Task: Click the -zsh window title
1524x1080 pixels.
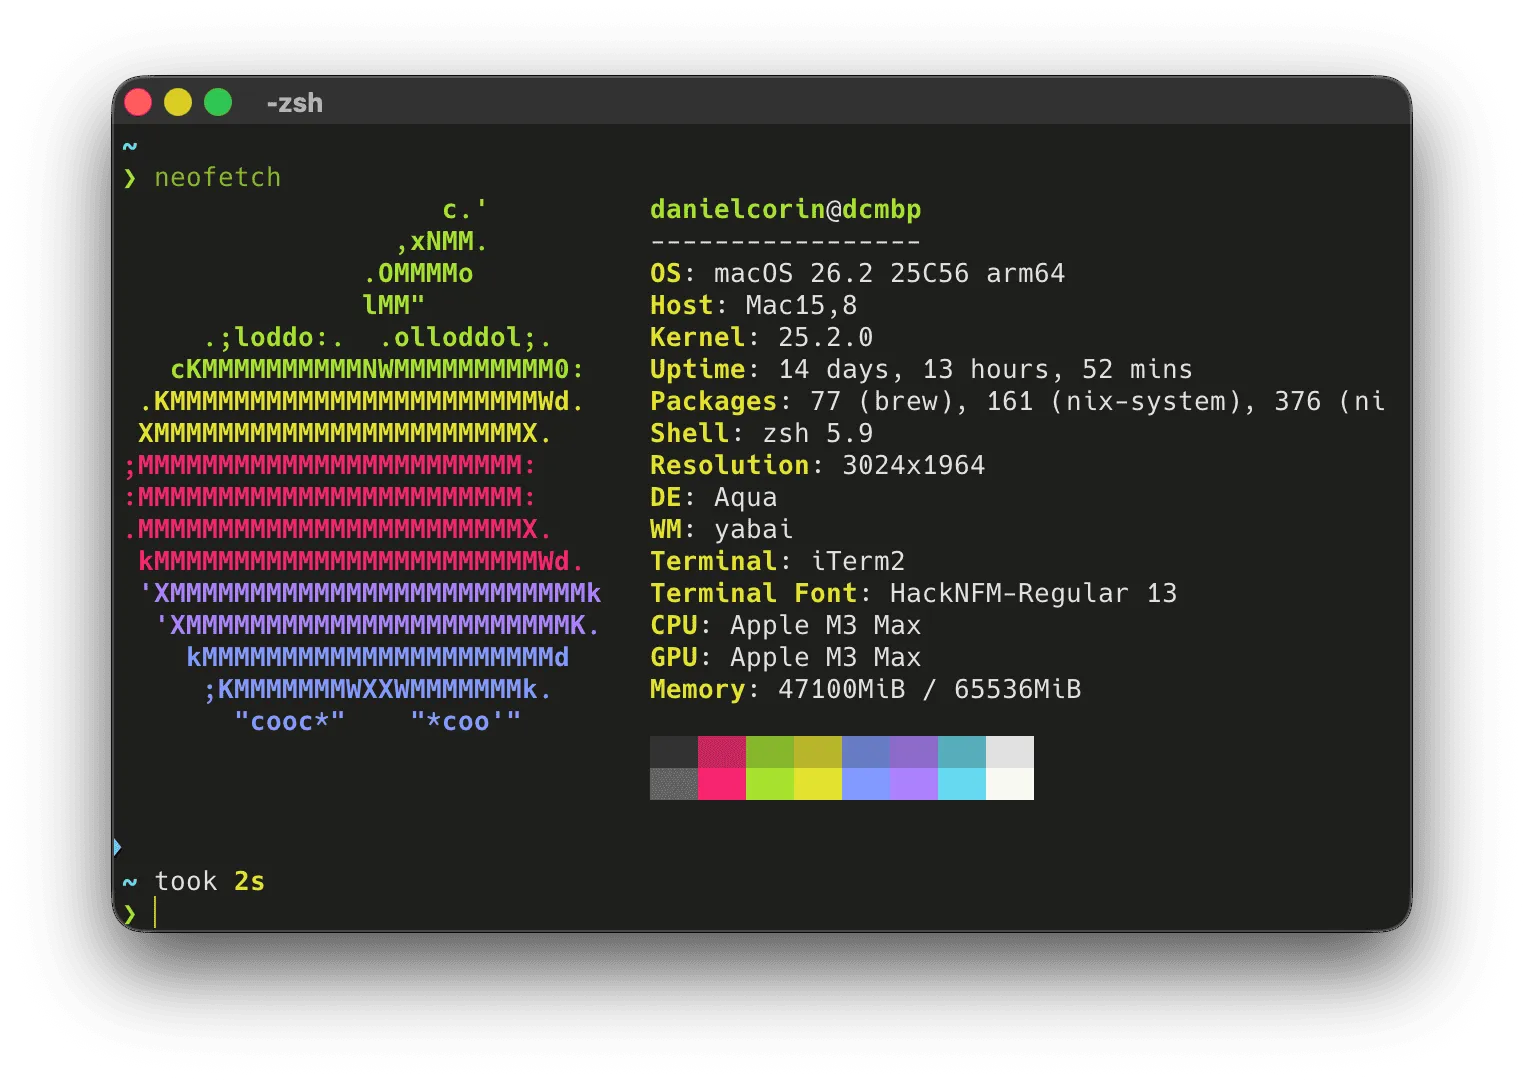Action: tap(293, 103)
